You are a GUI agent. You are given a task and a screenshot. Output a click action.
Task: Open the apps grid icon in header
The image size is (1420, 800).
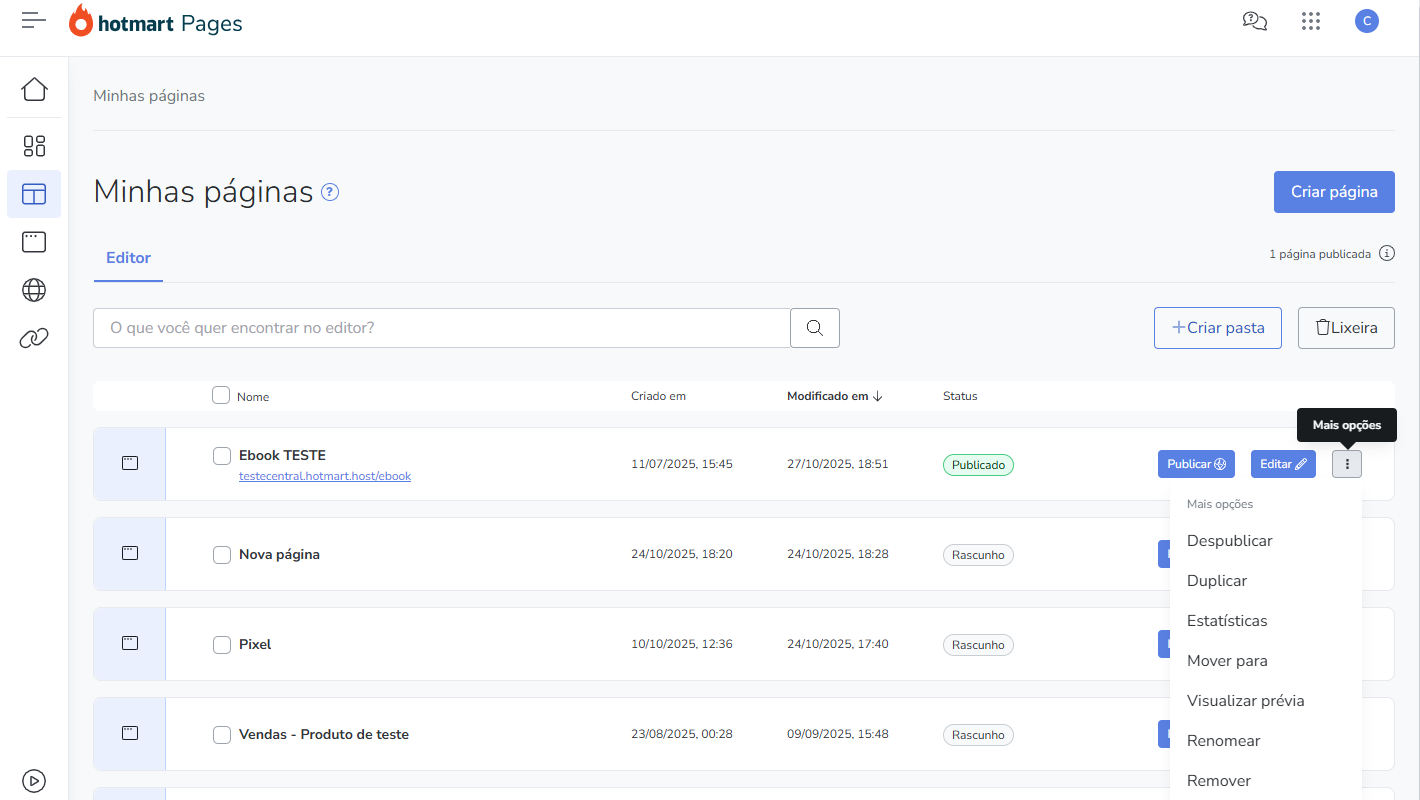pos(1311,21)
